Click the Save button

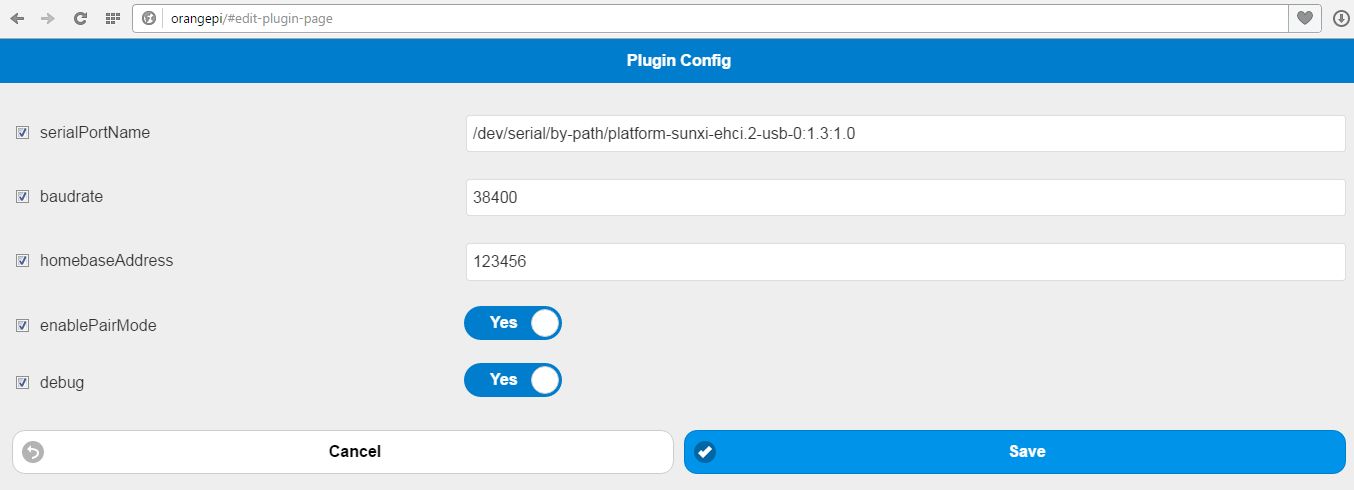[x=1015, y=452]
